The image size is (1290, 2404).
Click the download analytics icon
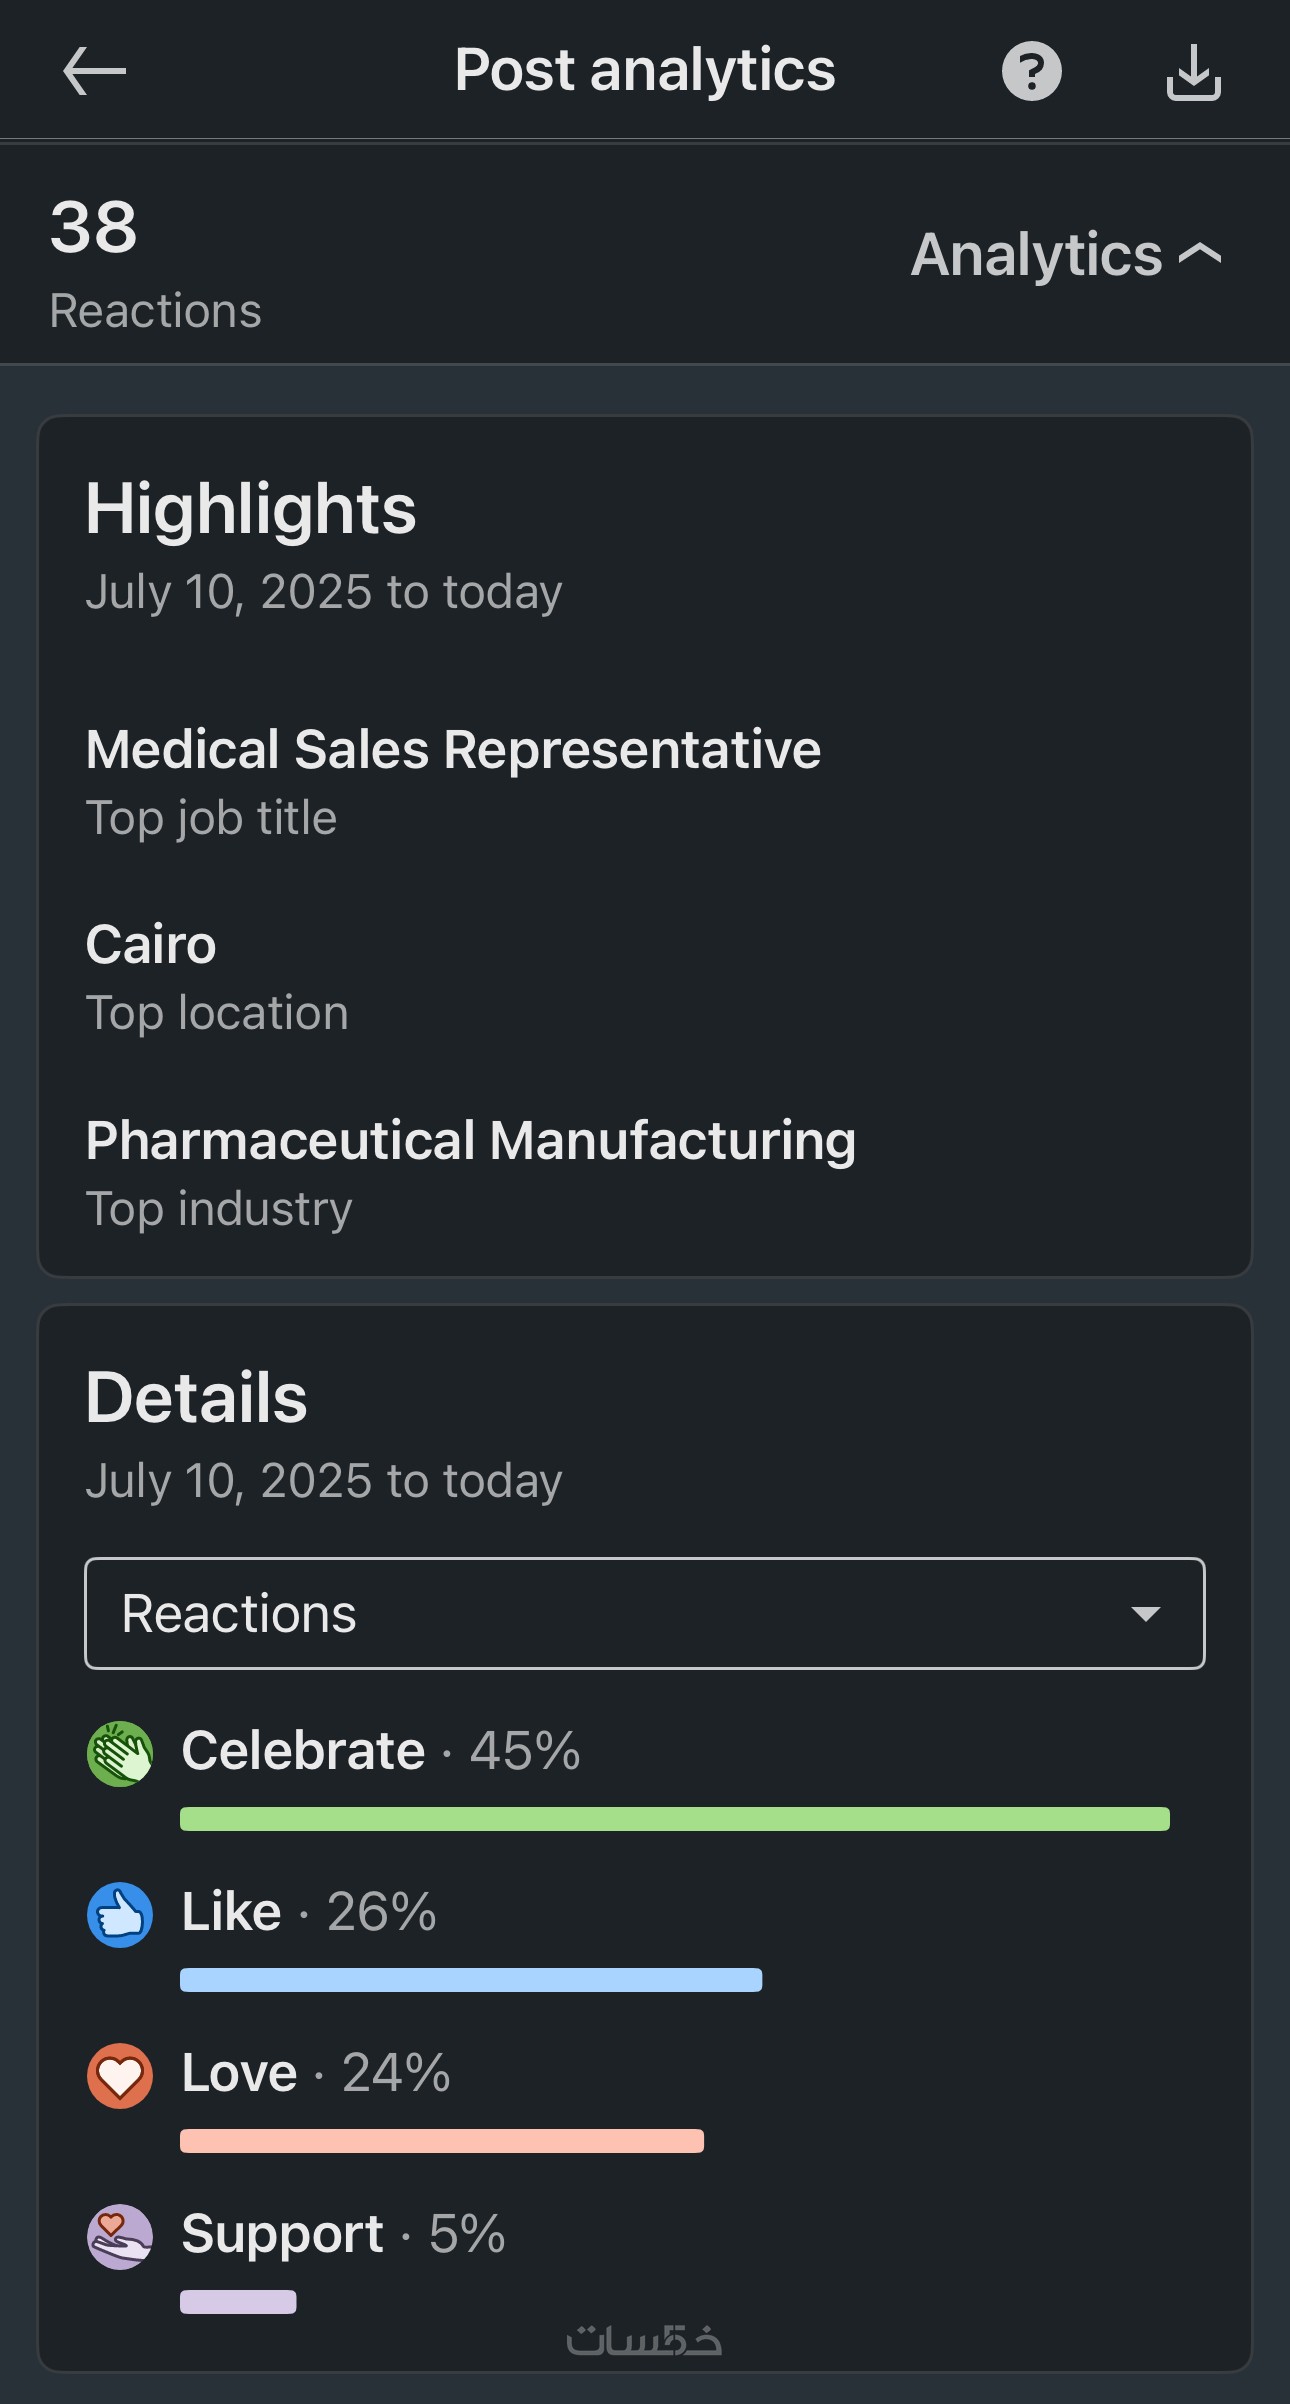click(1193, 72)
